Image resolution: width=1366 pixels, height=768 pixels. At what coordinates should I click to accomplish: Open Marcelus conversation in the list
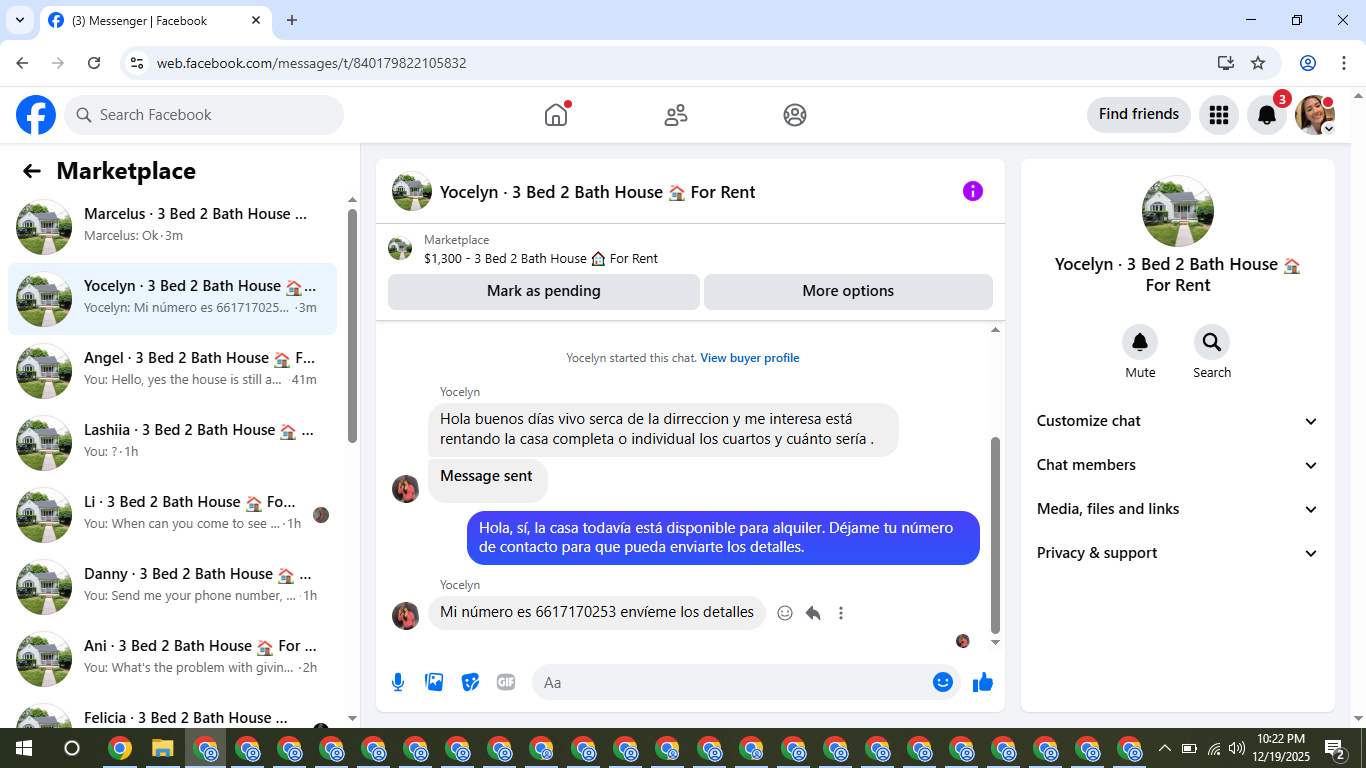[x=172, y=226]
